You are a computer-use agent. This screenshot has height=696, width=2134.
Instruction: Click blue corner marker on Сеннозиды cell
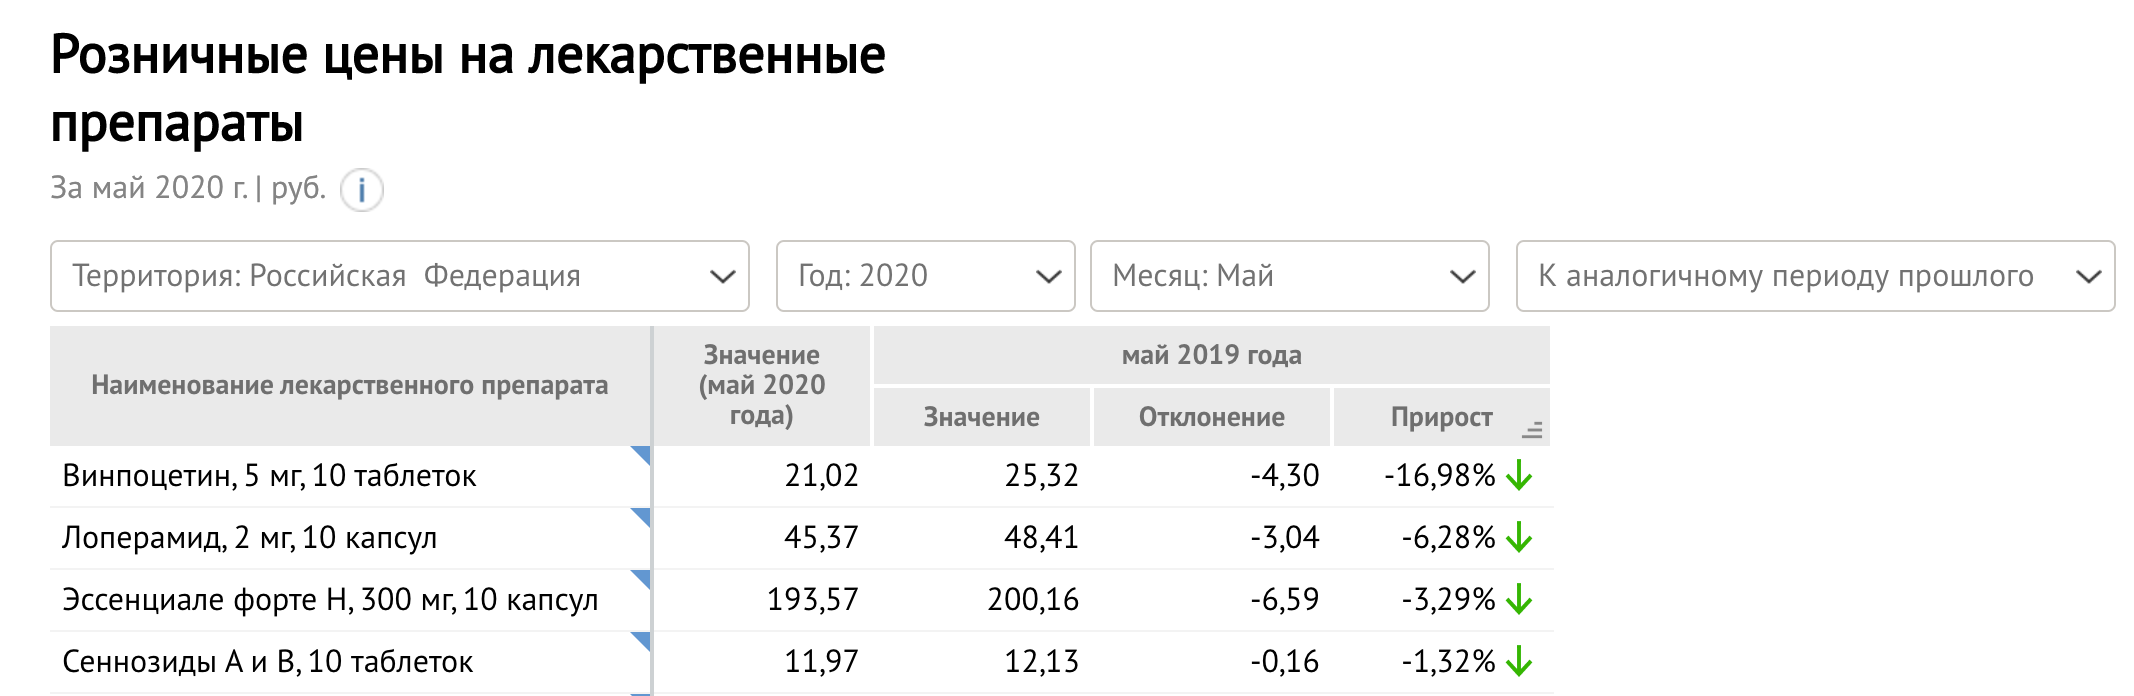(x=642, y=640)
